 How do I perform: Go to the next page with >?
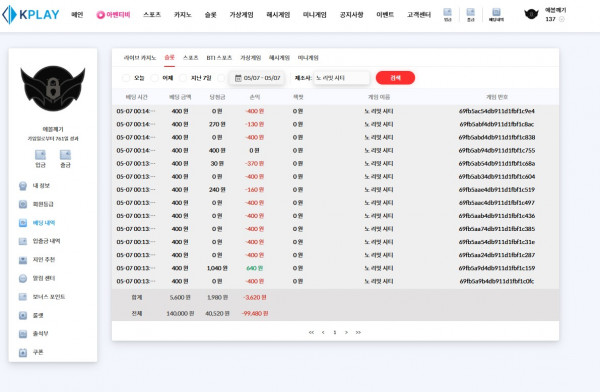[x=346, y=332]
